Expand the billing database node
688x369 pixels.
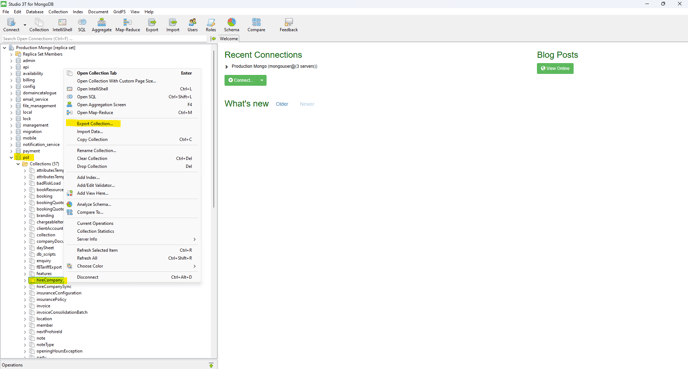point(11,80)
